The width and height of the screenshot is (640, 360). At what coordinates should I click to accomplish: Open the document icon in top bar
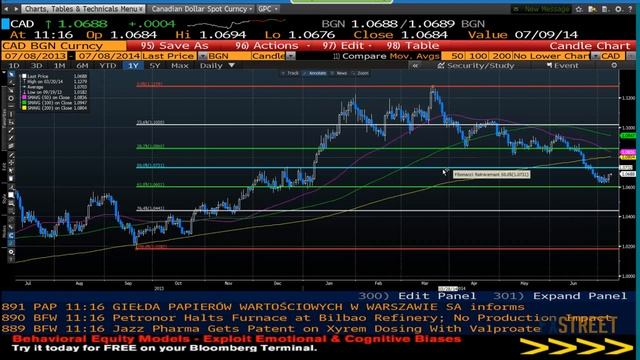(x=605, y=9)
